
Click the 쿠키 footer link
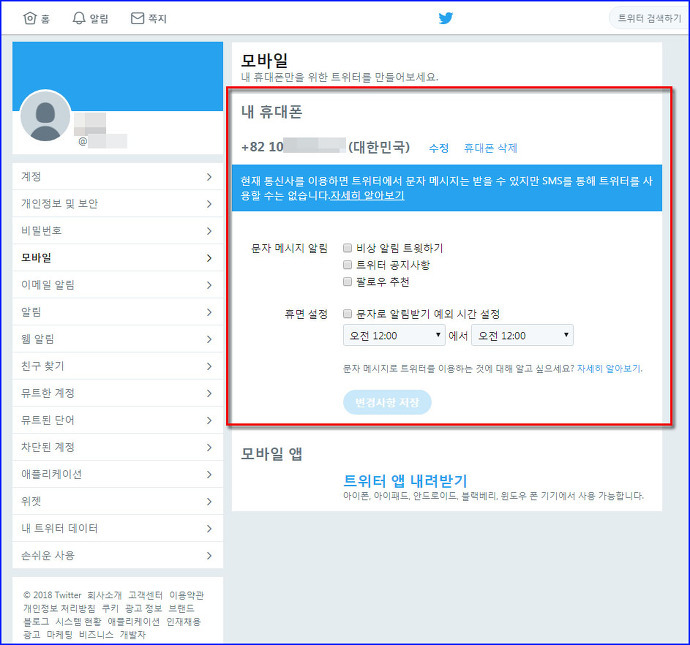point(110,608)
